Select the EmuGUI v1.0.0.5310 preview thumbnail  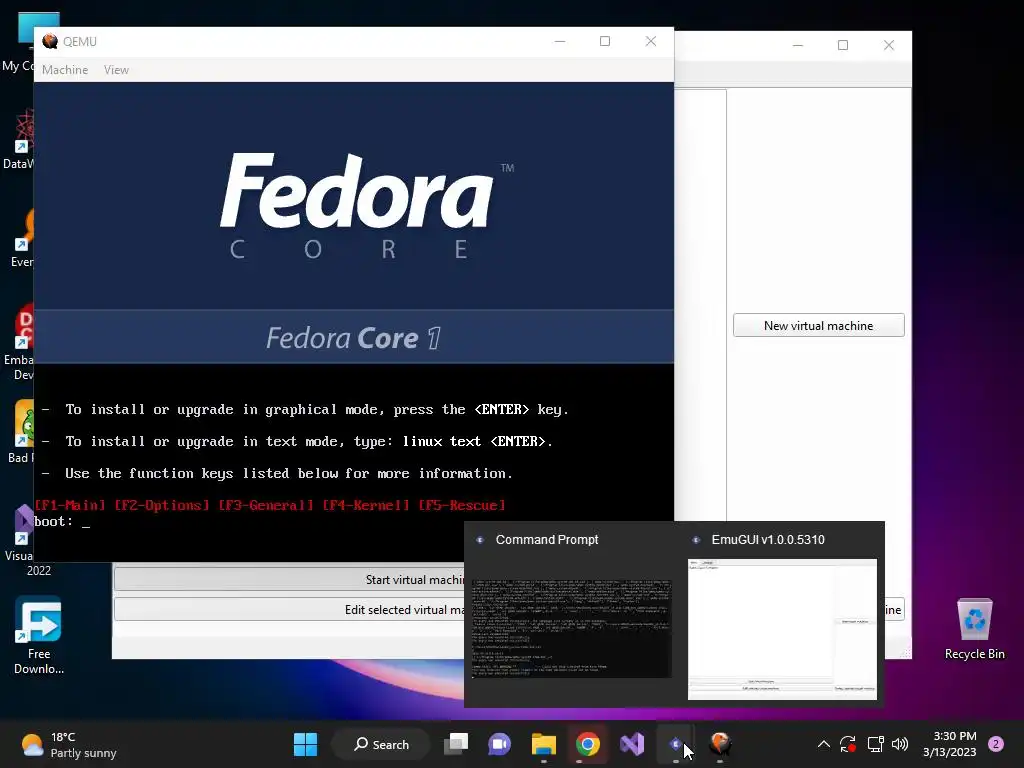pyautogui.click(x=782, y=629)
